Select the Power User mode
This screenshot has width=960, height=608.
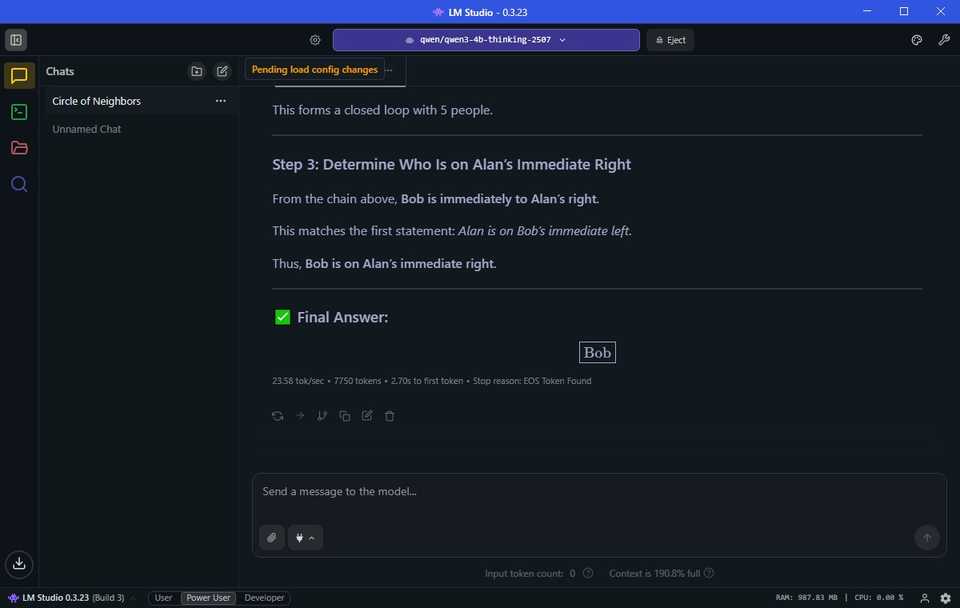click(x=208, y=598)
